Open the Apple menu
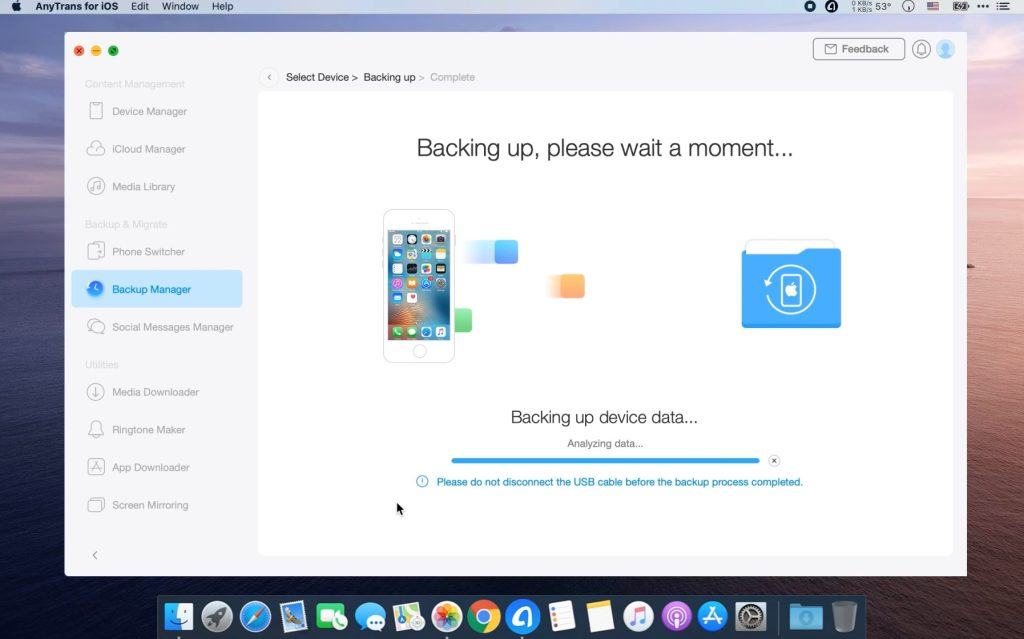Screen dimensions: 1024x639 [x=16, y=7]
